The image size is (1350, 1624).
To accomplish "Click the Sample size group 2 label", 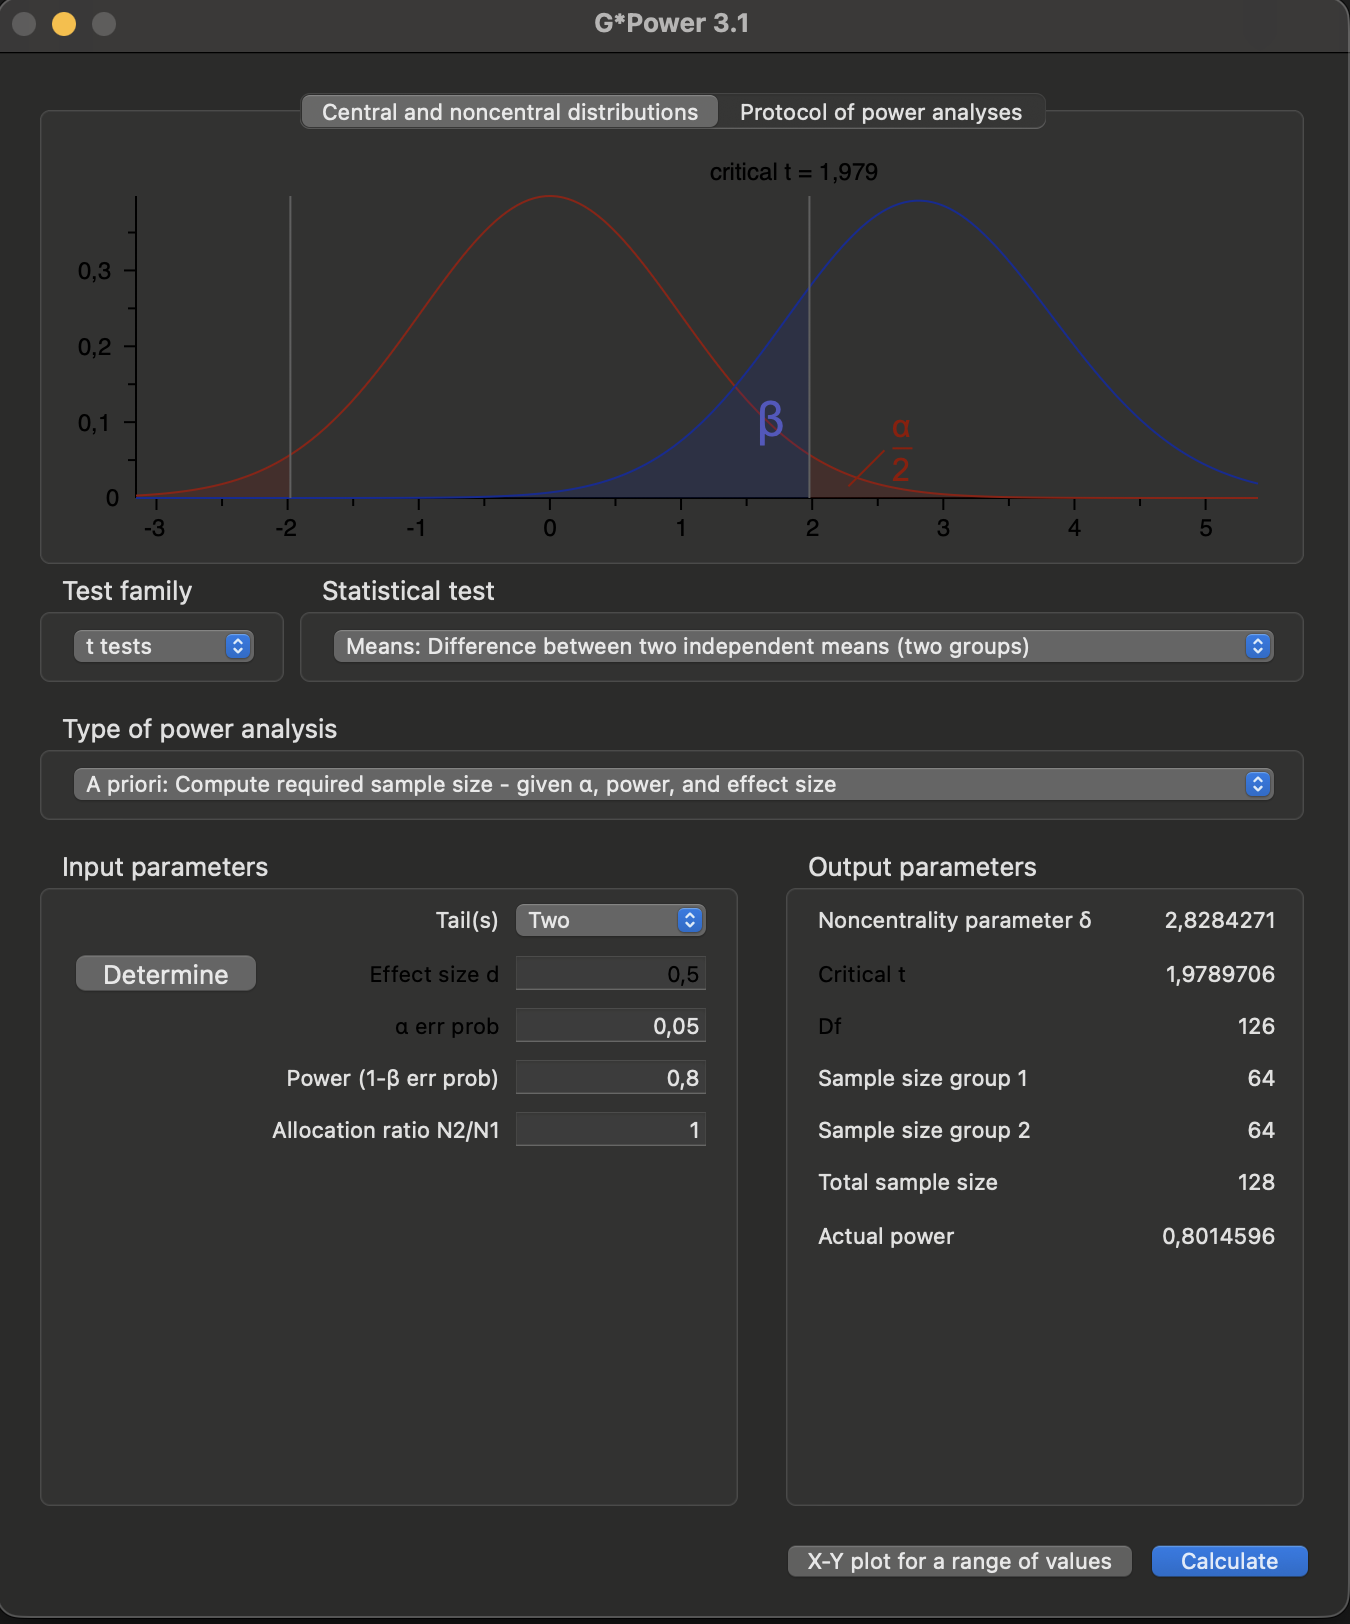I will click(924, 1130).
